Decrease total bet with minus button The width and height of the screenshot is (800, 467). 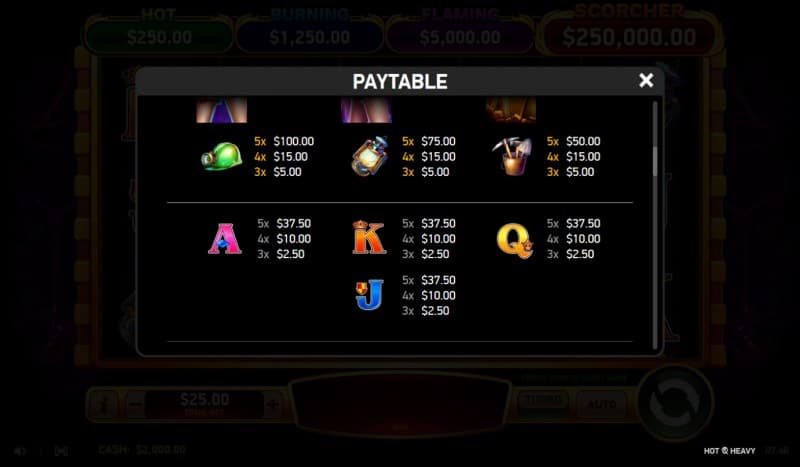(135, 405)
